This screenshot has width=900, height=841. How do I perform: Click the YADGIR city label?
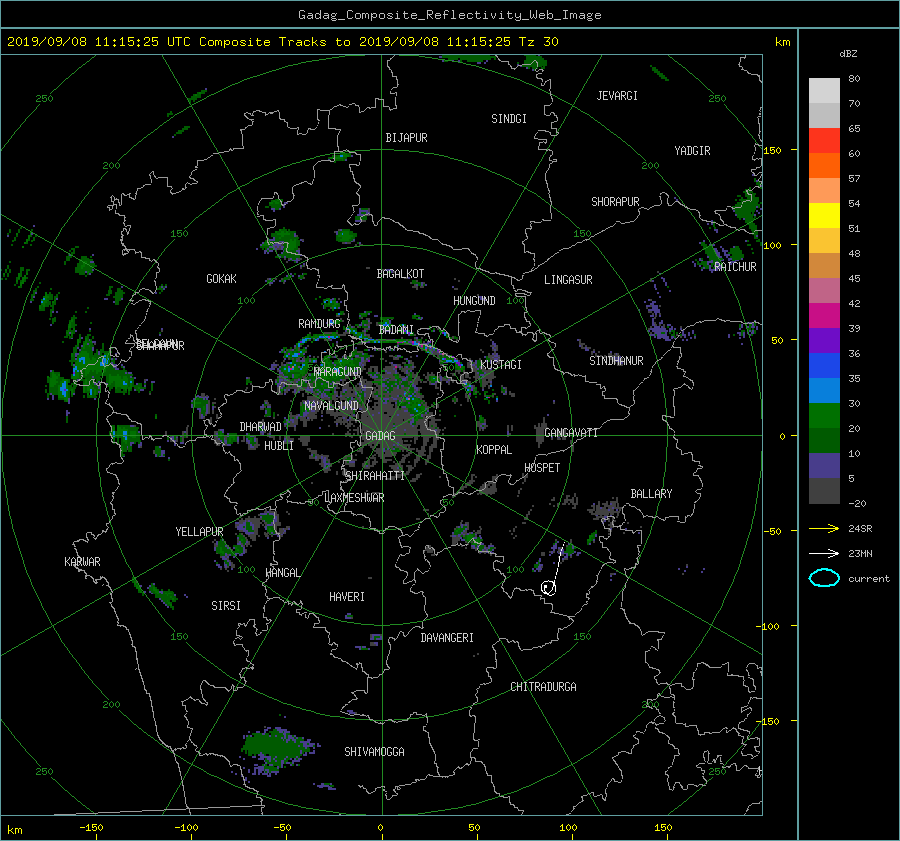[x=692, y=151]
